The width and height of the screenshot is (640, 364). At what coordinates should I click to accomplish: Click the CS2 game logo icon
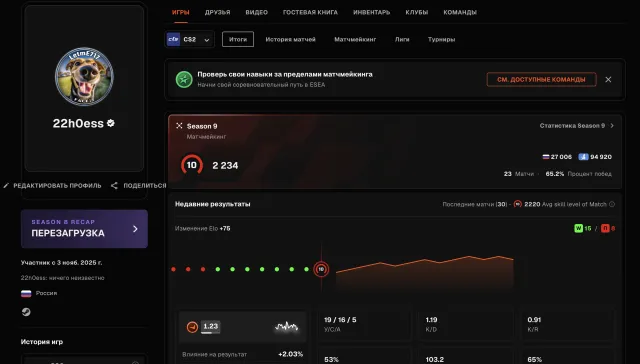pyautogui.click(x=173, y=40)
